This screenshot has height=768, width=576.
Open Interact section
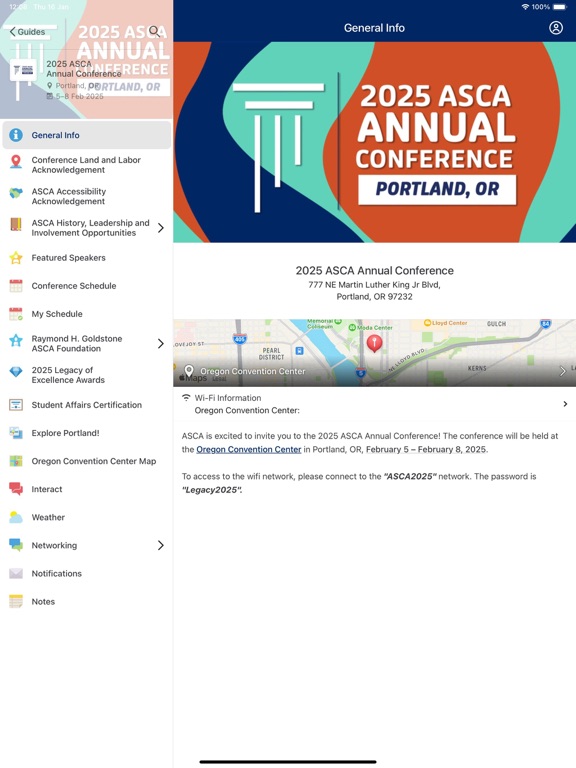(87, 489)
